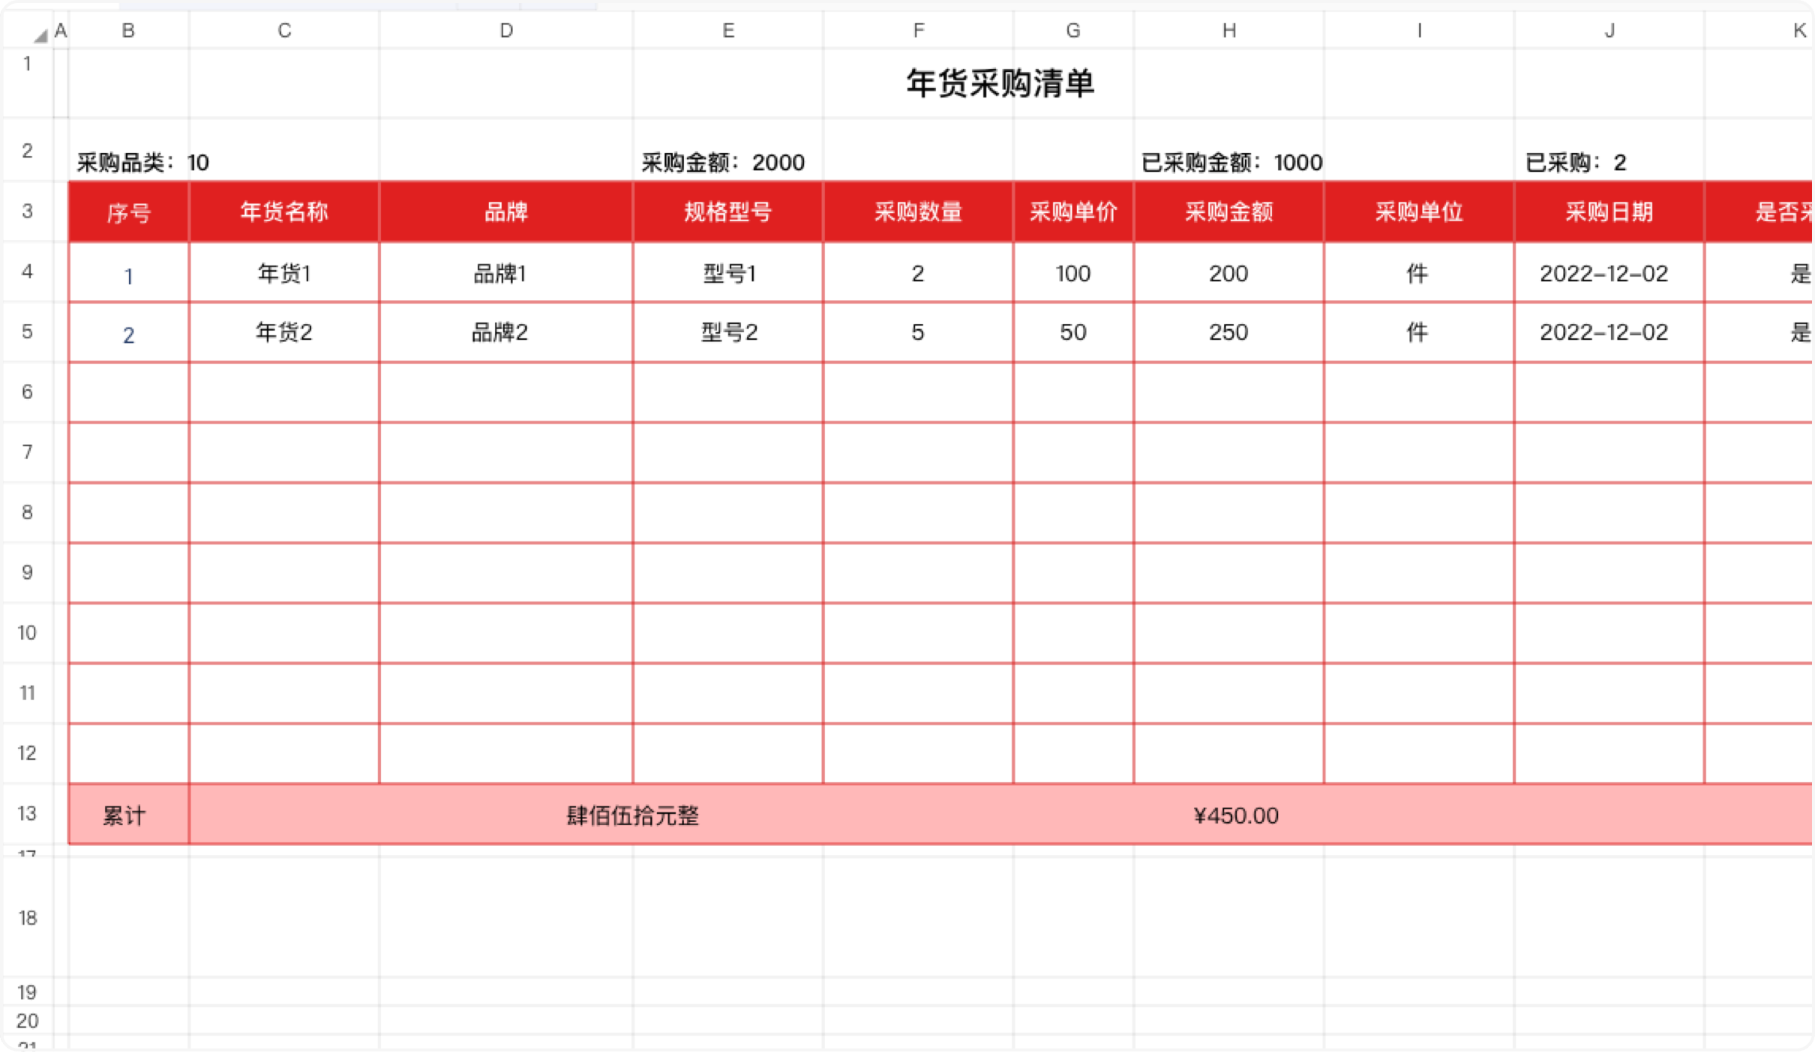
Task: Select the column J header
Action: (1609, 31)
